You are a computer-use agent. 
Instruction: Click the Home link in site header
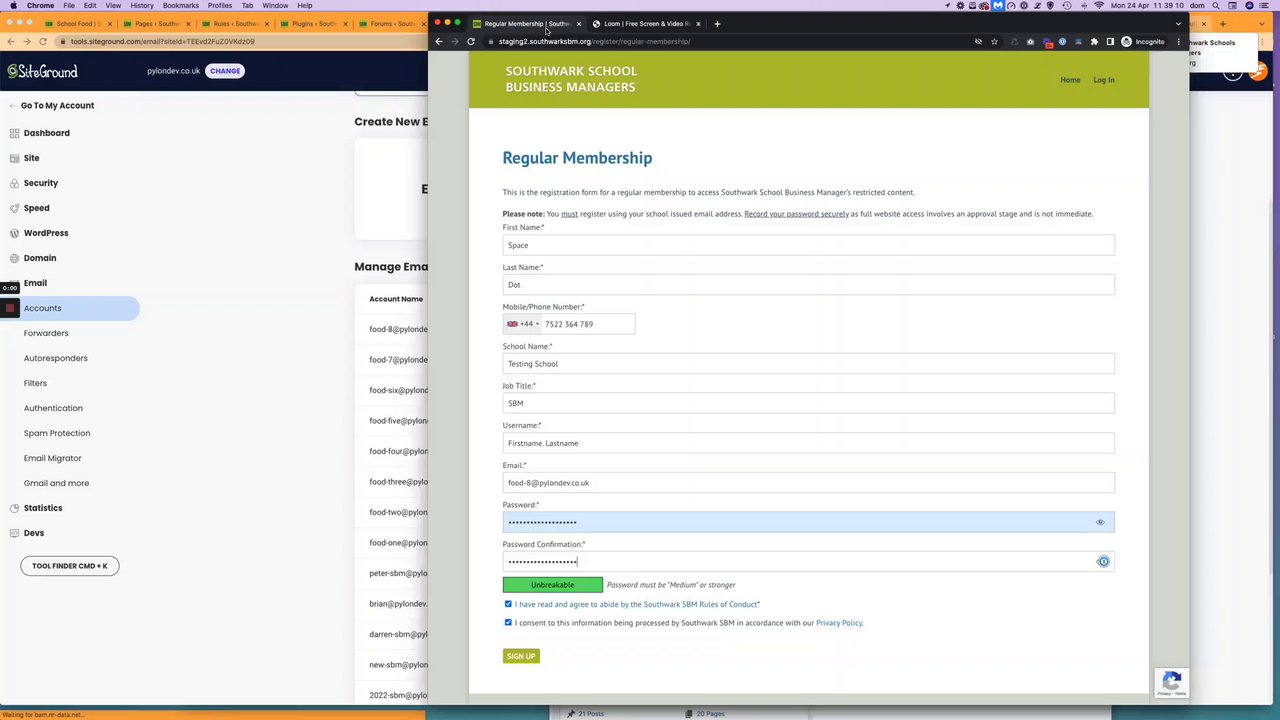pos(1070,80)
